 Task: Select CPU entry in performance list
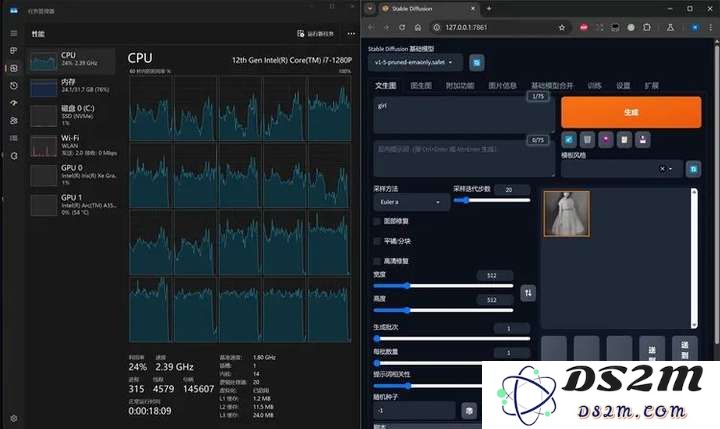(x=72, y=61)
